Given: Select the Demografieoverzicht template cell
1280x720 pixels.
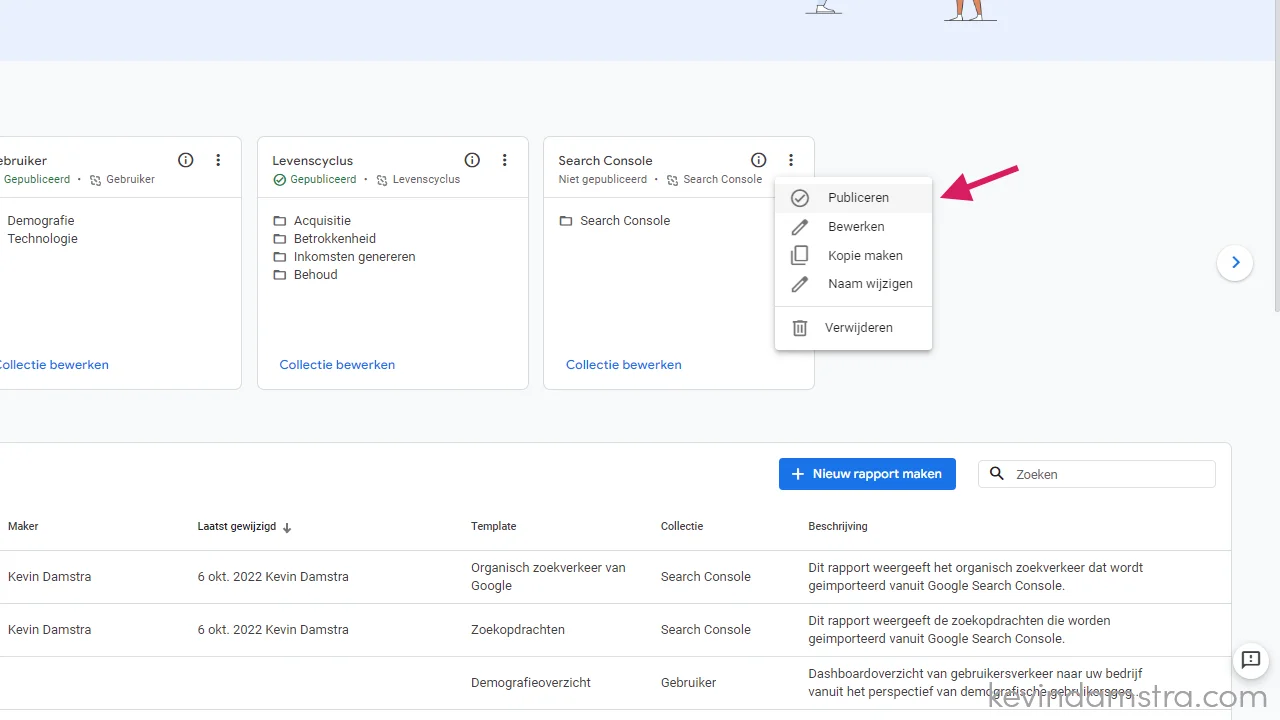Looking at the screenshot, I should [531, 683].
